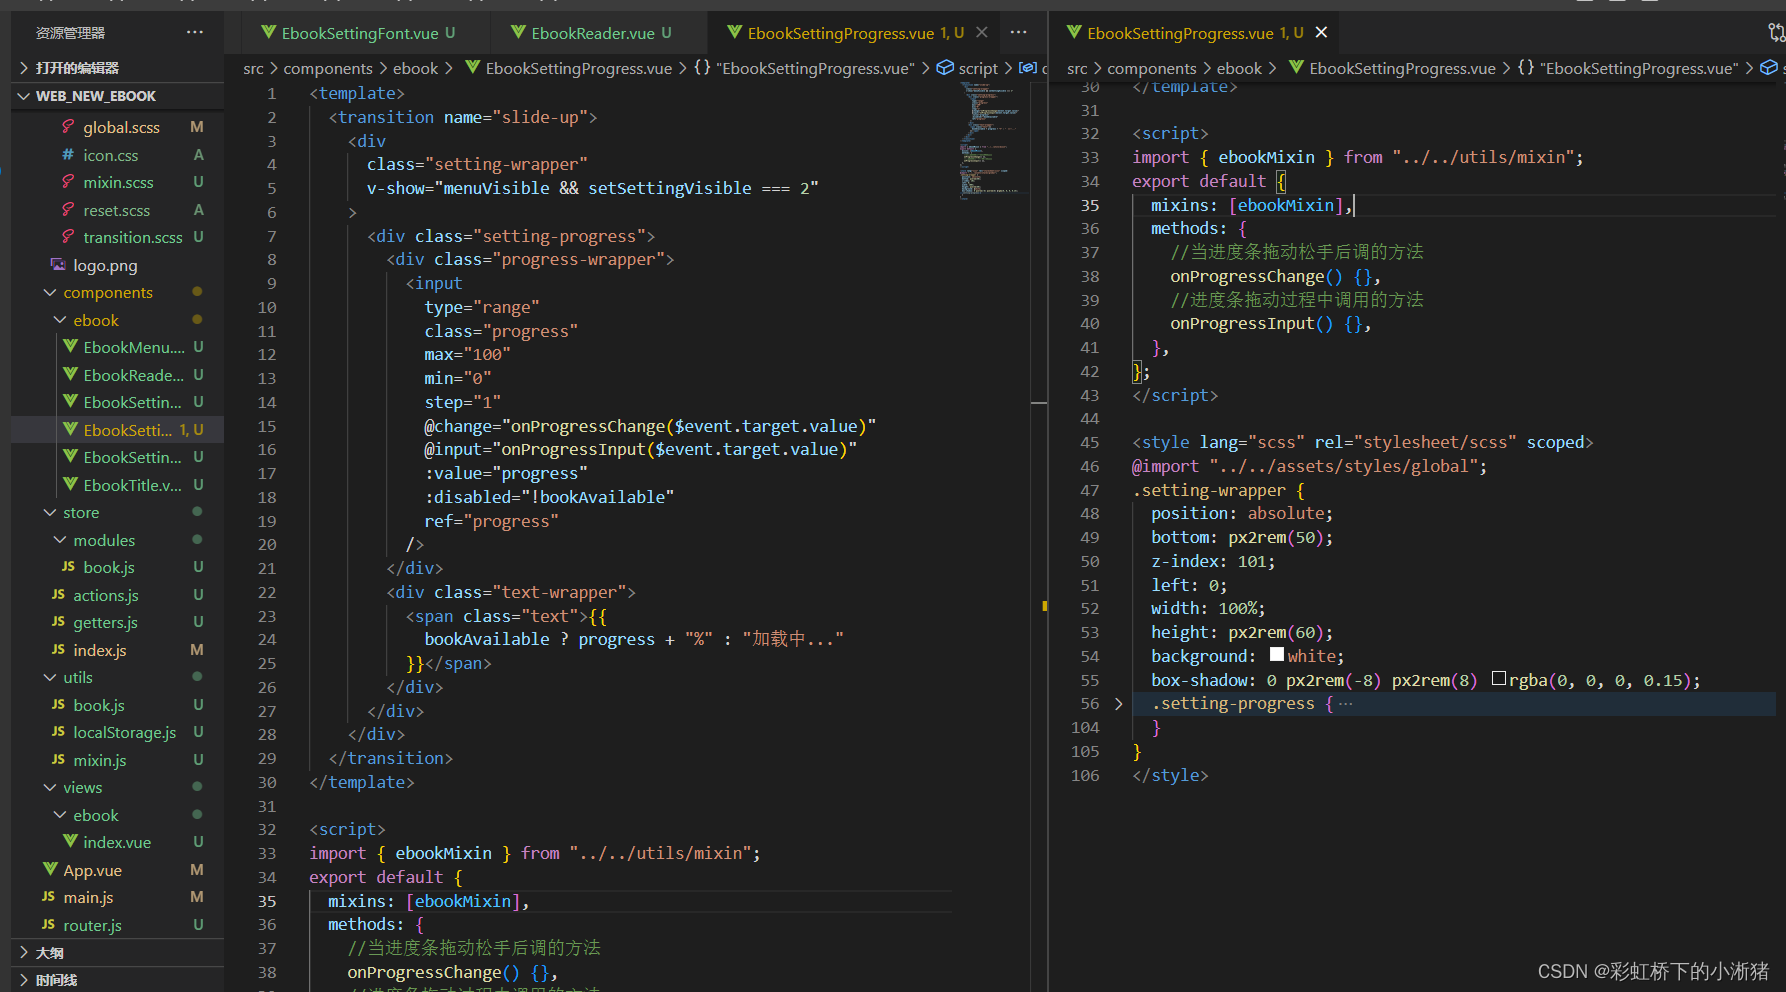Click the Sass icon beside global.scss
This screenshot has height=992, width=1786.
point(68,127)
